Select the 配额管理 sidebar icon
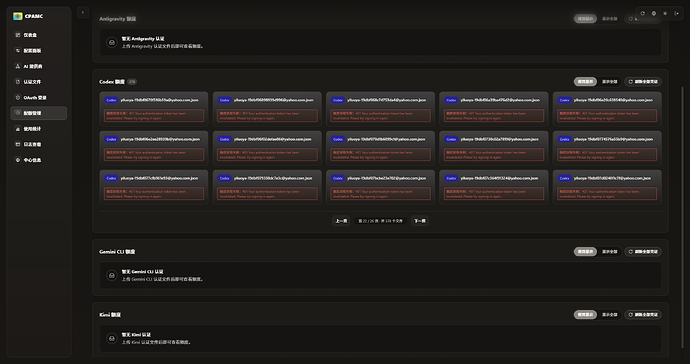 coord(18,113)
